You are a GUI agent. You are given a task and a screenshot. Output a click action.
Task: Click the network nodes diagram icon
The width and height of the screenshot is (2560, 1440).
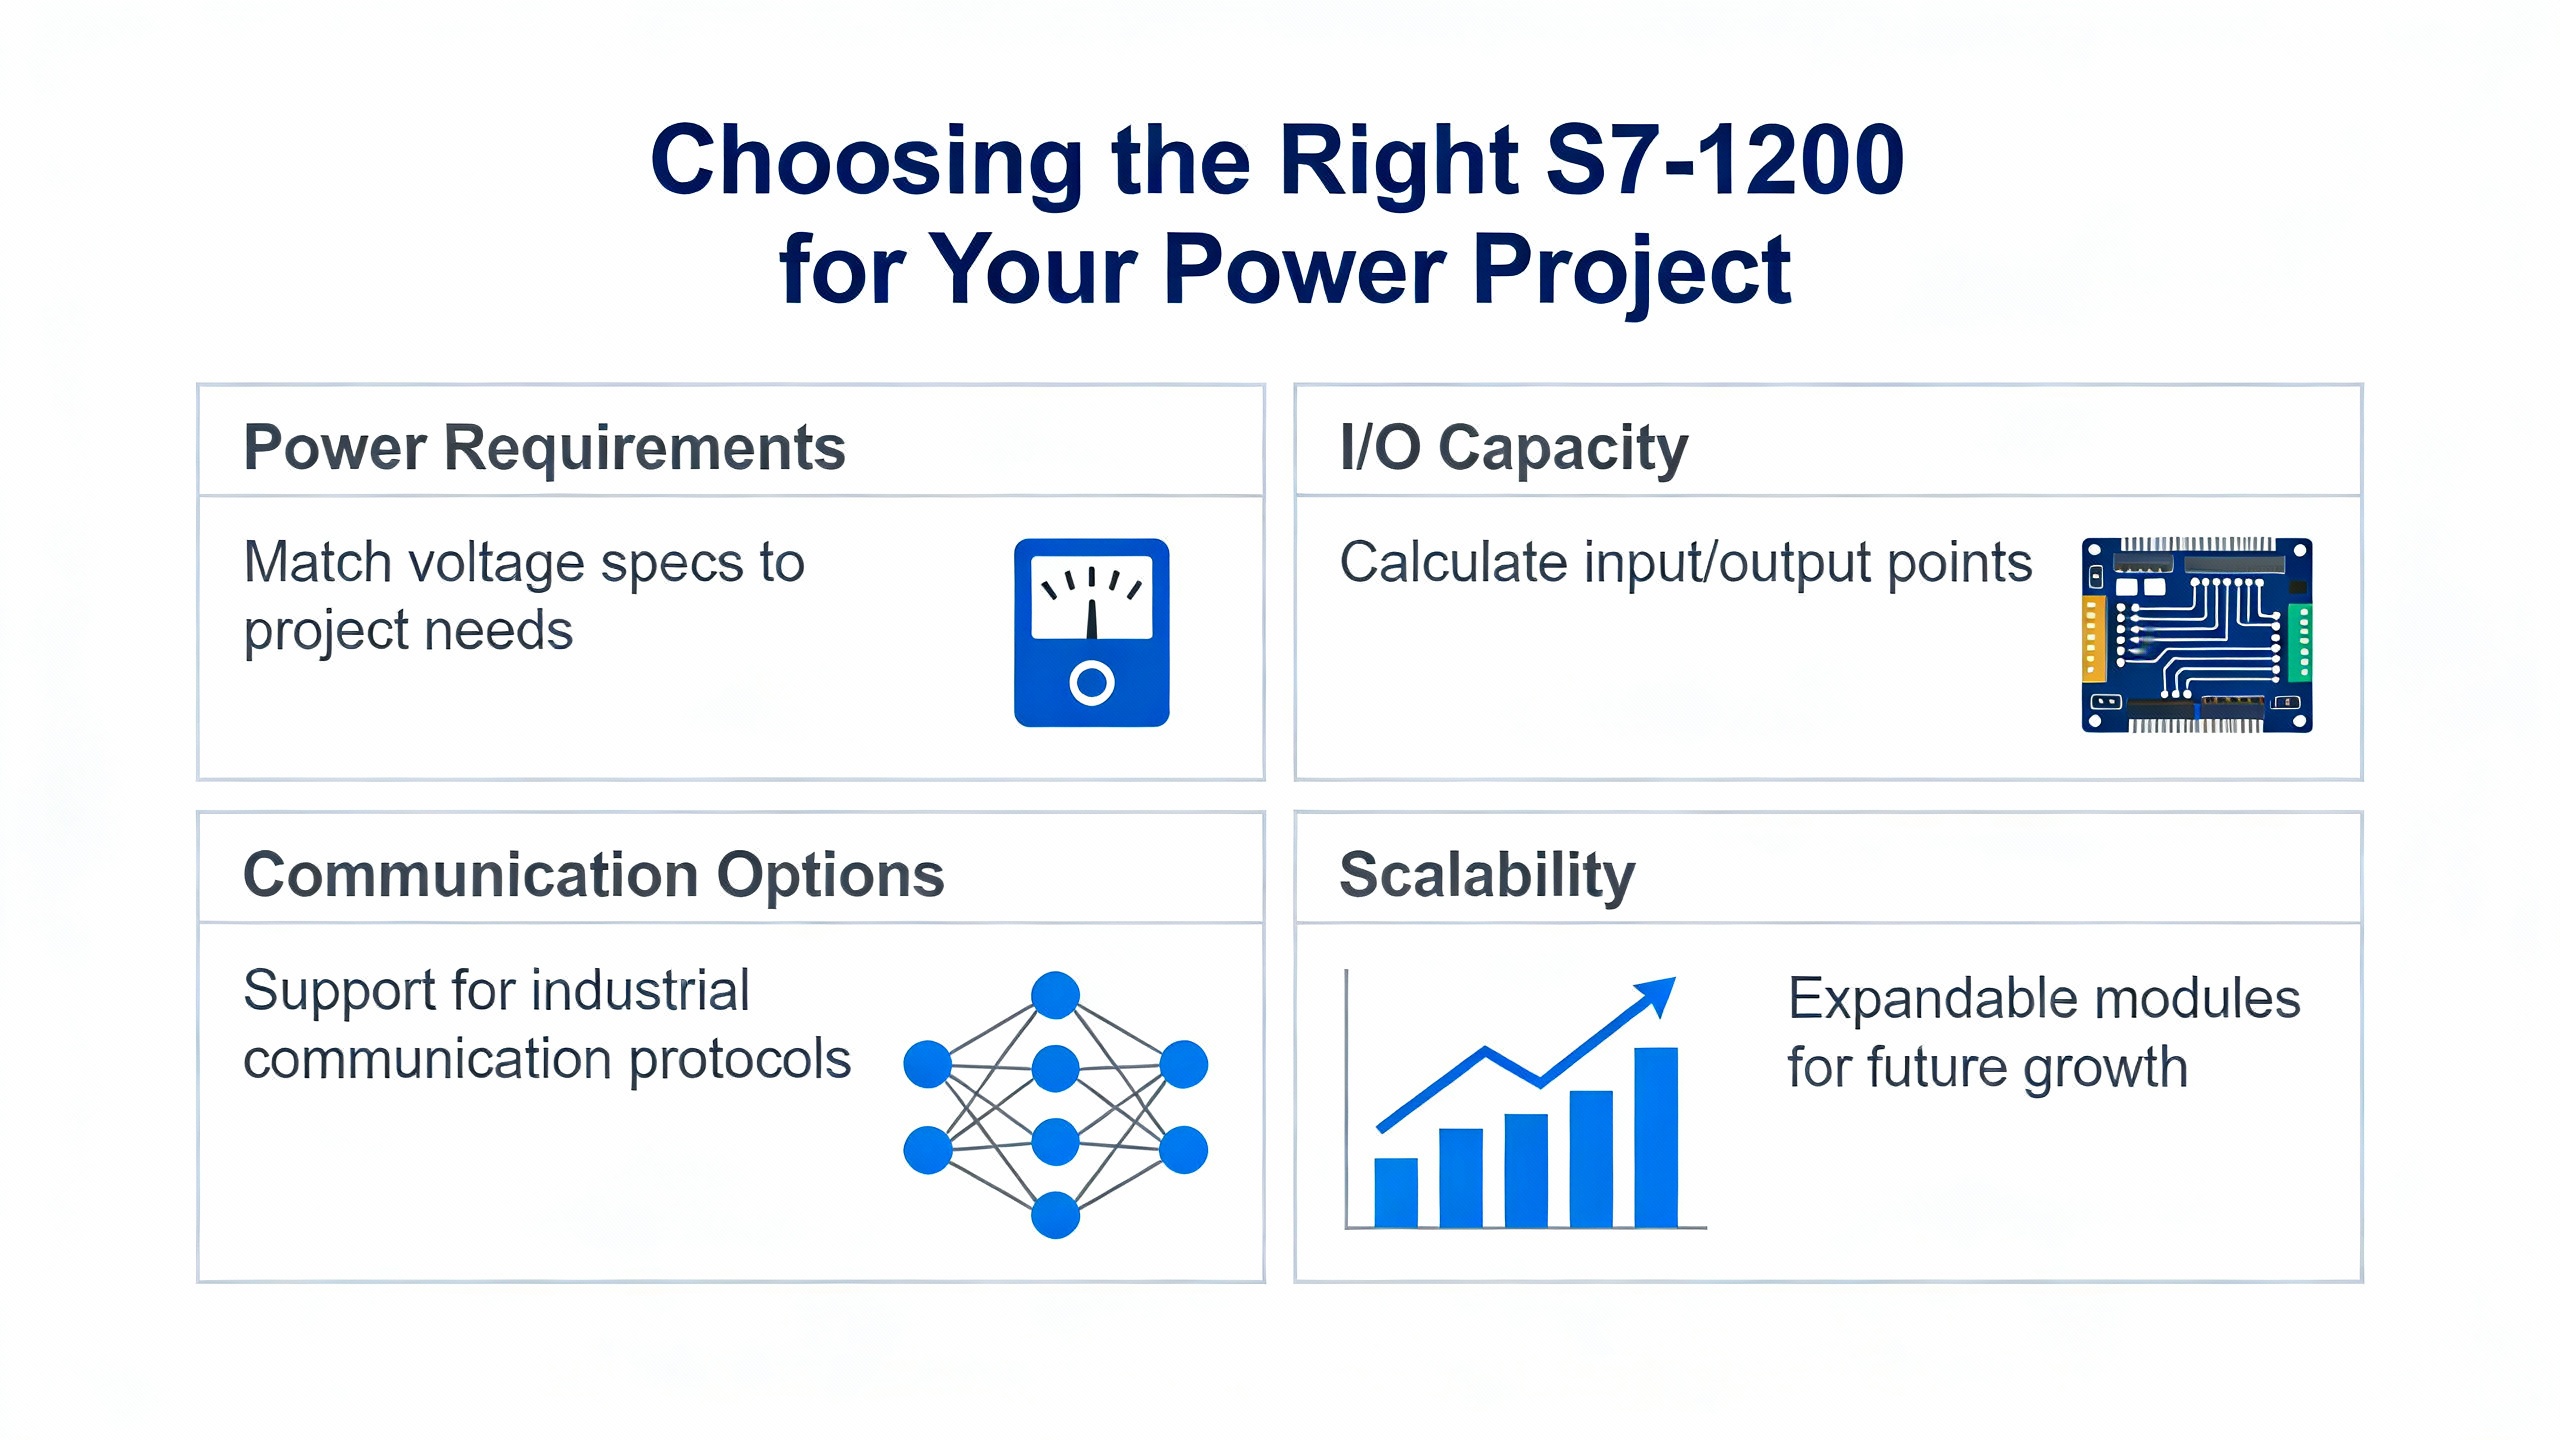[x=1055, y=1105]
